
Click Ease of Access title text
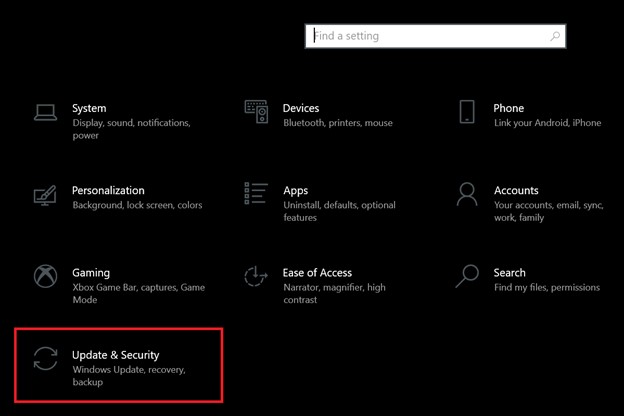pos(317,273)
